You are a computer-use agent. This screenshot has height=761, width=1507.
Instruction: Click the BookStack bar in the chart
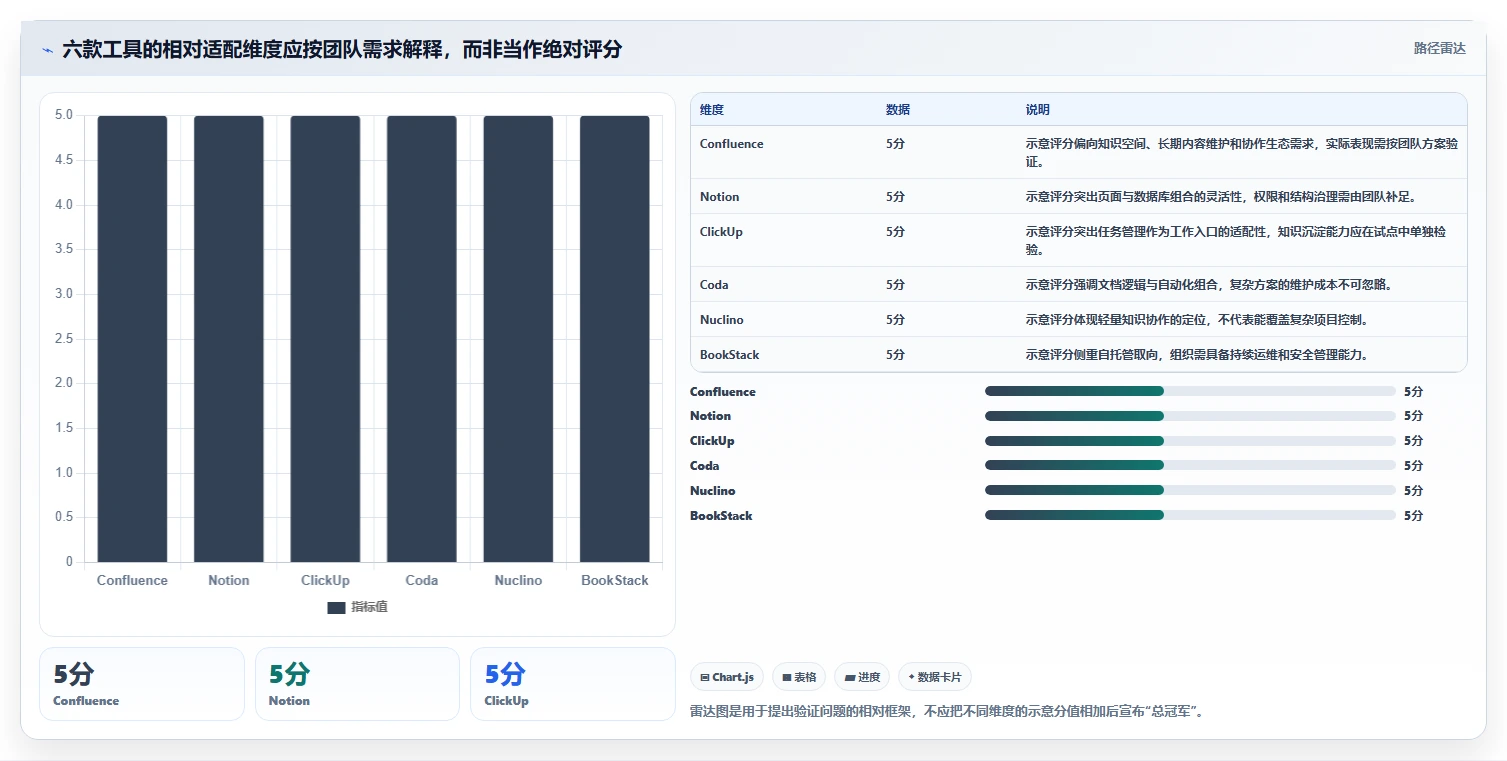615,339
